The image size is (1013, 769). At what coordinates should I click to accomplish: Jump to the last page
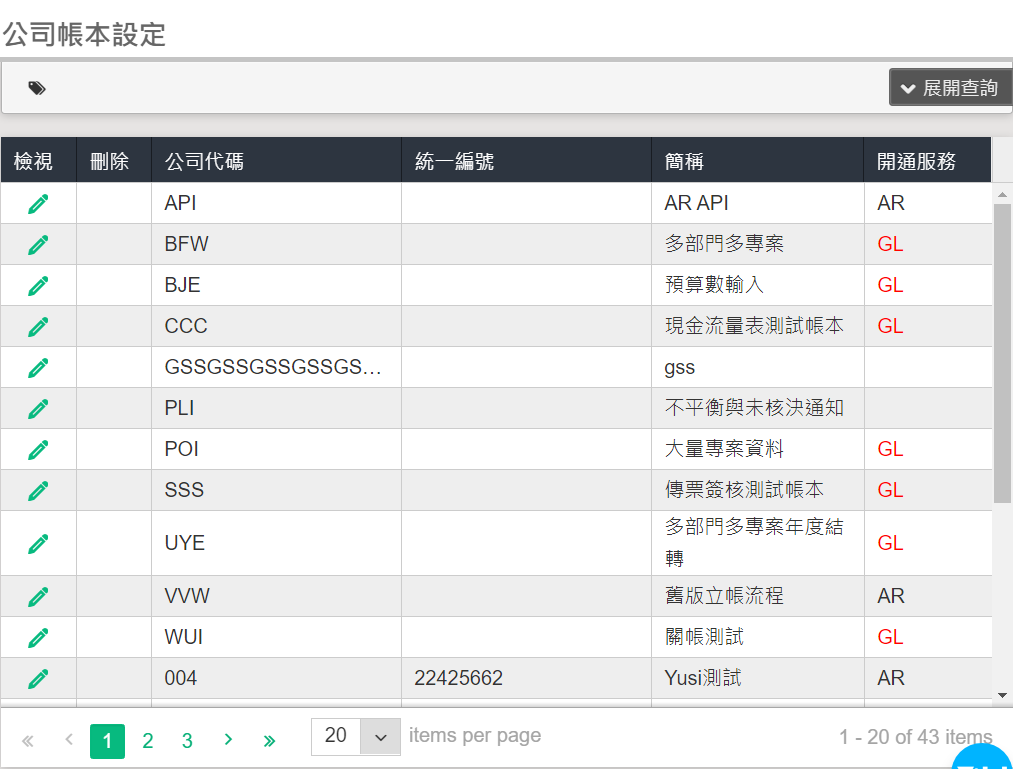(x=269, y=741)
